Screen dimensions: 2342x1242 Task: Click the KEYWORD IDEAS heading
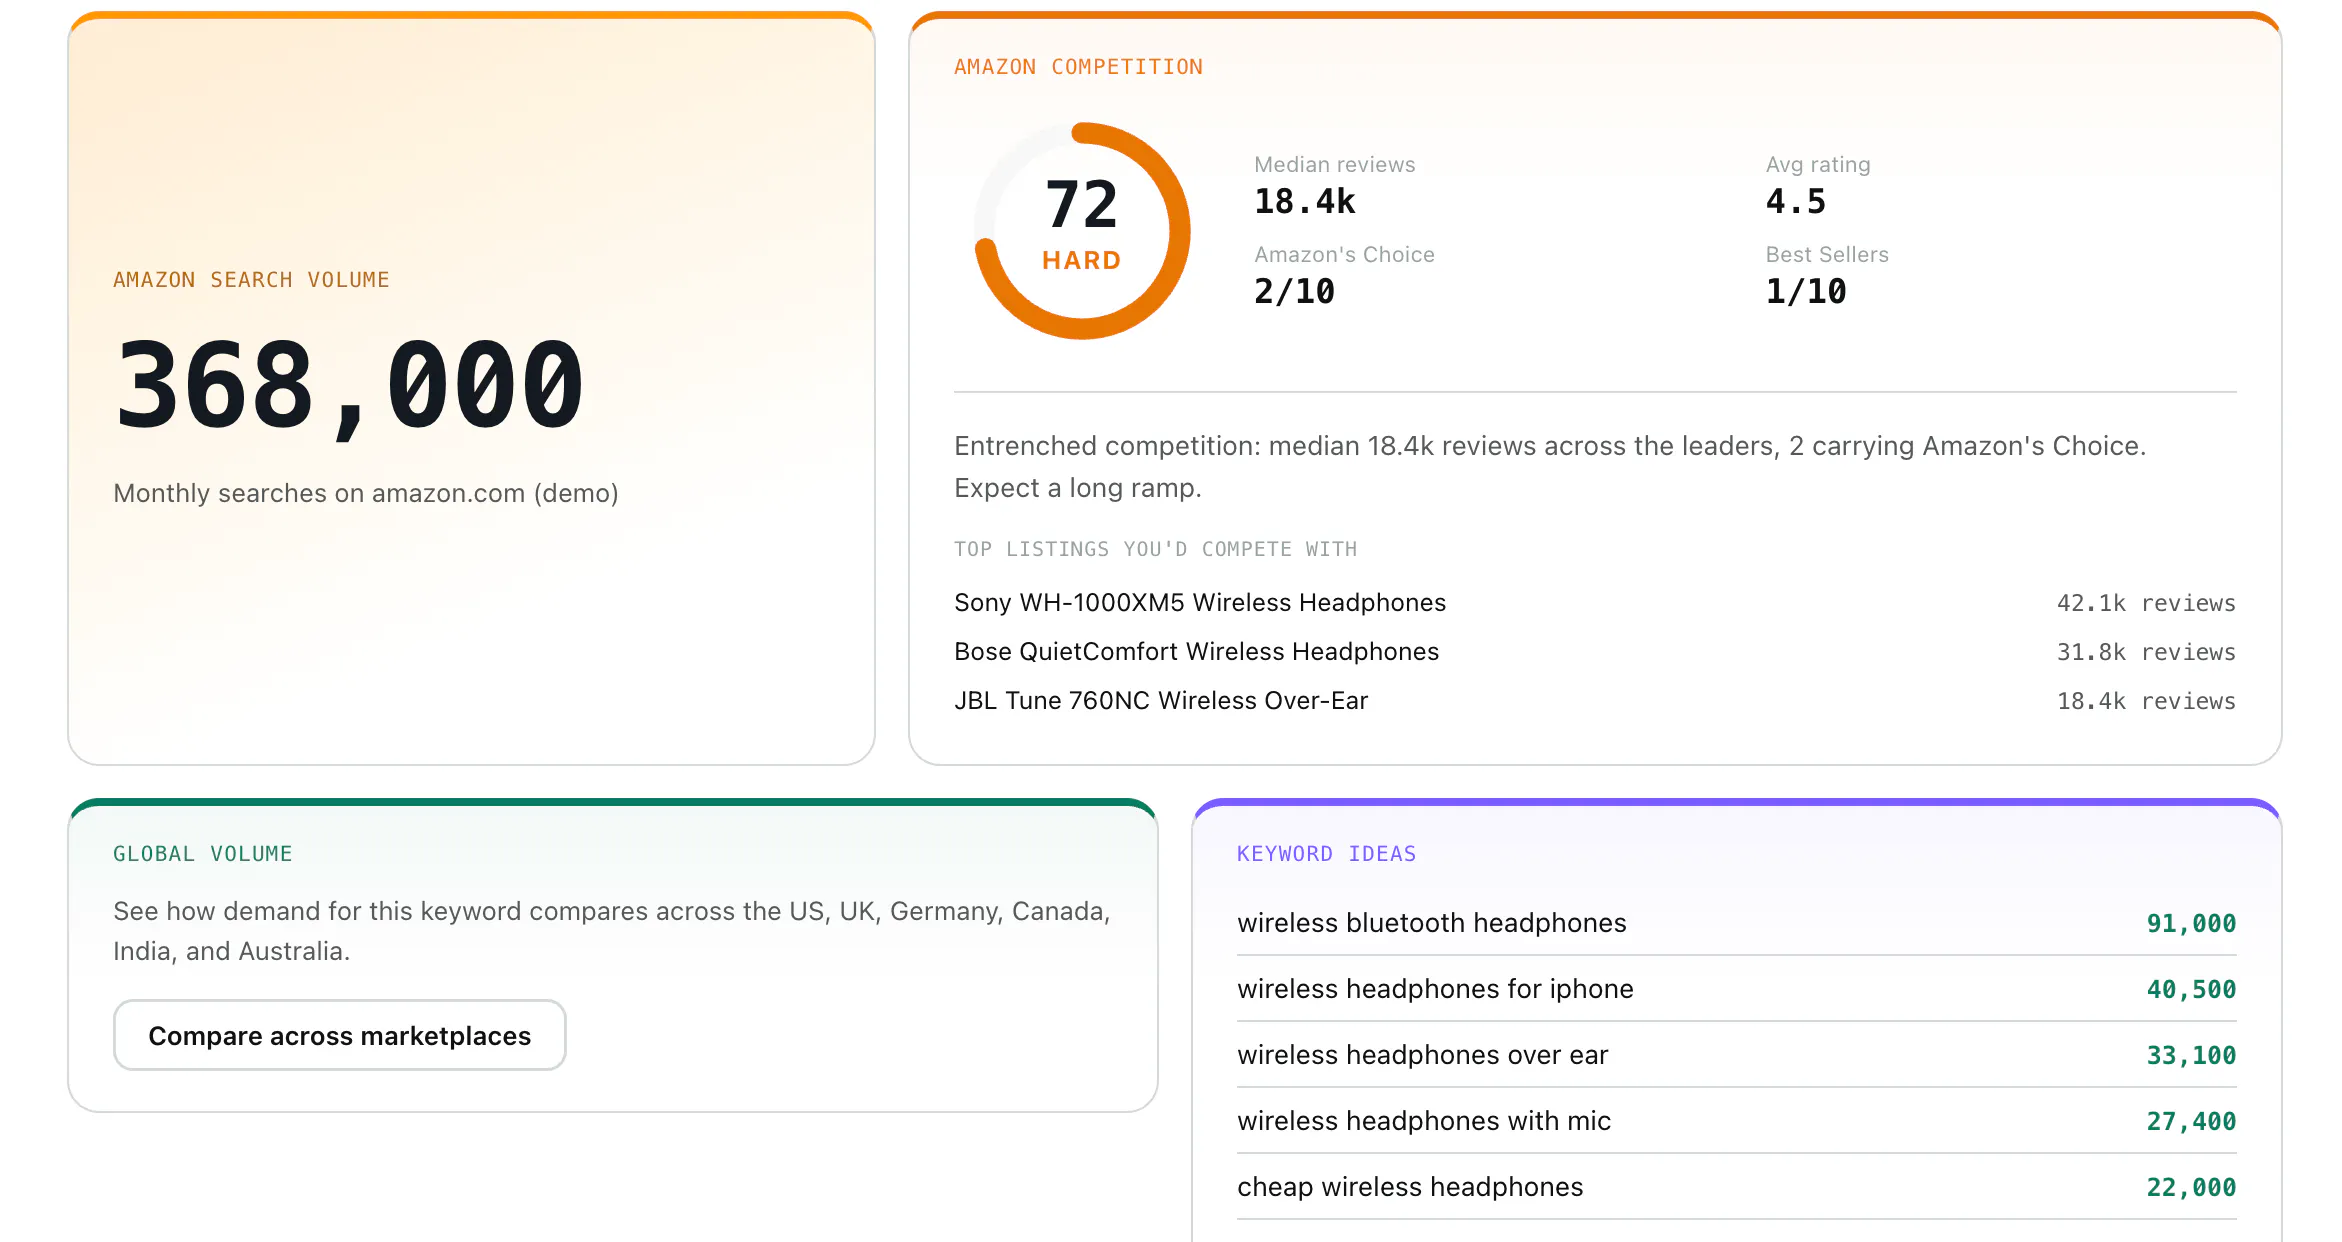(x=1326, y=854)
